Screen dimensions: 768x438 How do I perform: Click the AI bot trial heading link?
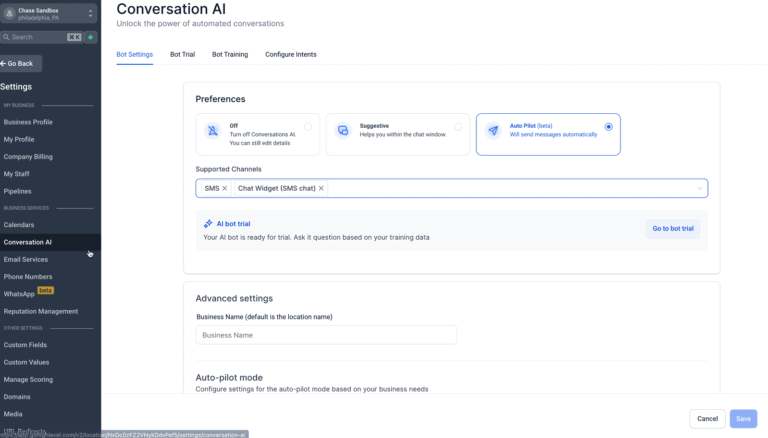234,223
